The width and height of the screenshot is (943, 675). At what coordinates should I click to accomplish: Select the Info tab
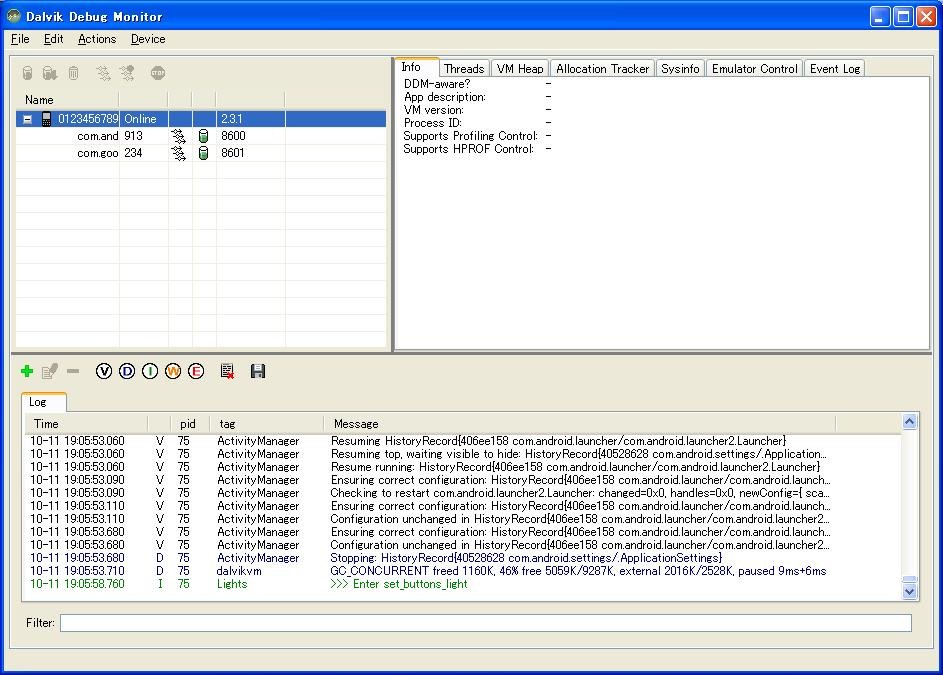point(416,67)
